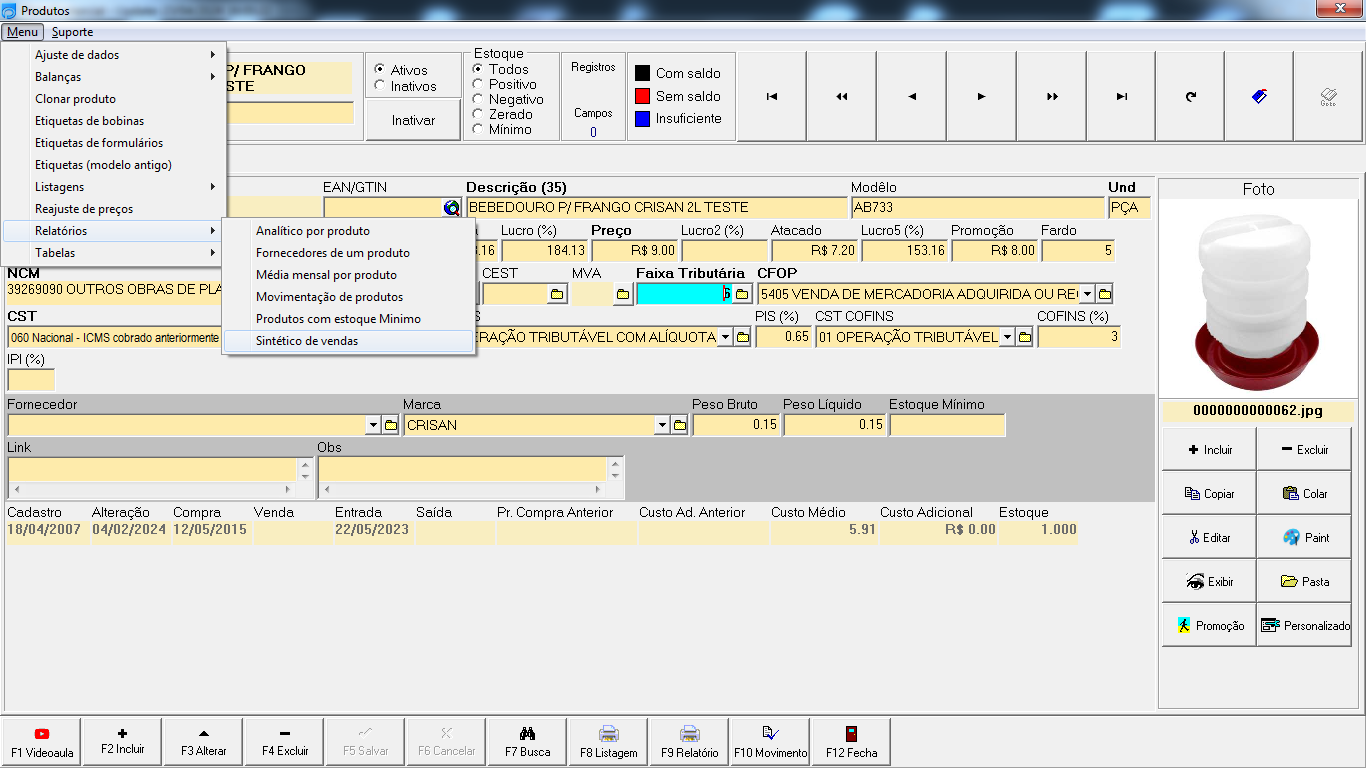The width and height of the screenshot is (1366, 768).
Task: Click the Preço input field
Action: point(635,251)
